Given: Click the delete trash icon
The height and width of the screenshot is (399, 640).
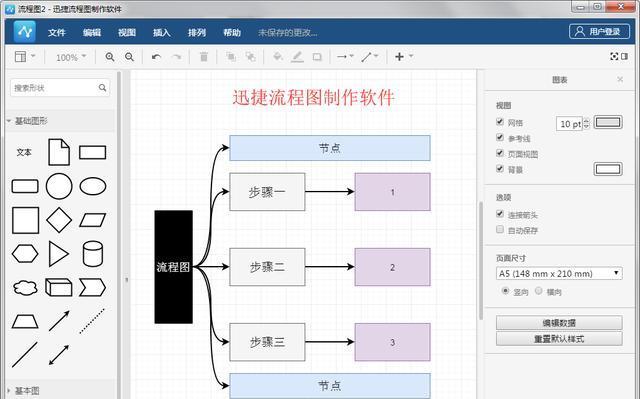Looking at the screenshot, I should coord(203,57).
